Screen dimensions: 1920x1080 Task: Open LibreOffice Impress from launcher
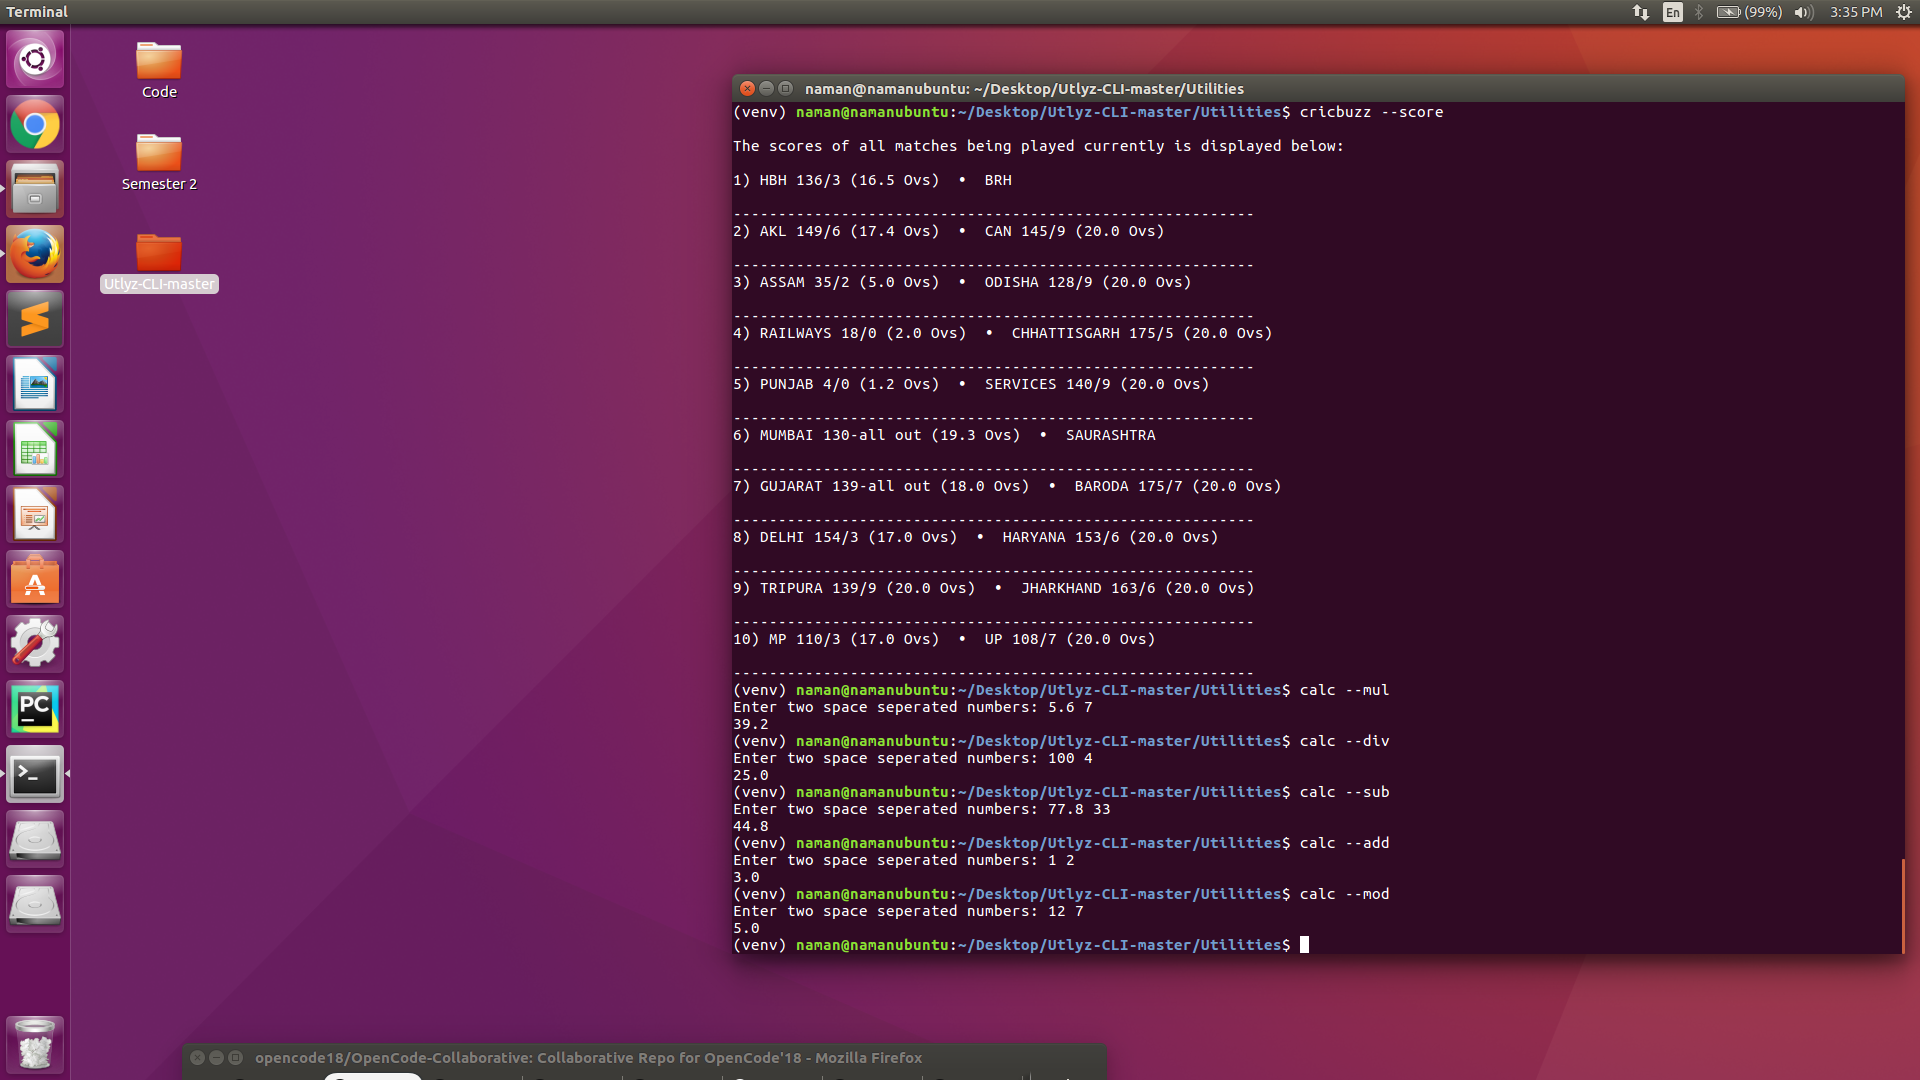[35, 514]
